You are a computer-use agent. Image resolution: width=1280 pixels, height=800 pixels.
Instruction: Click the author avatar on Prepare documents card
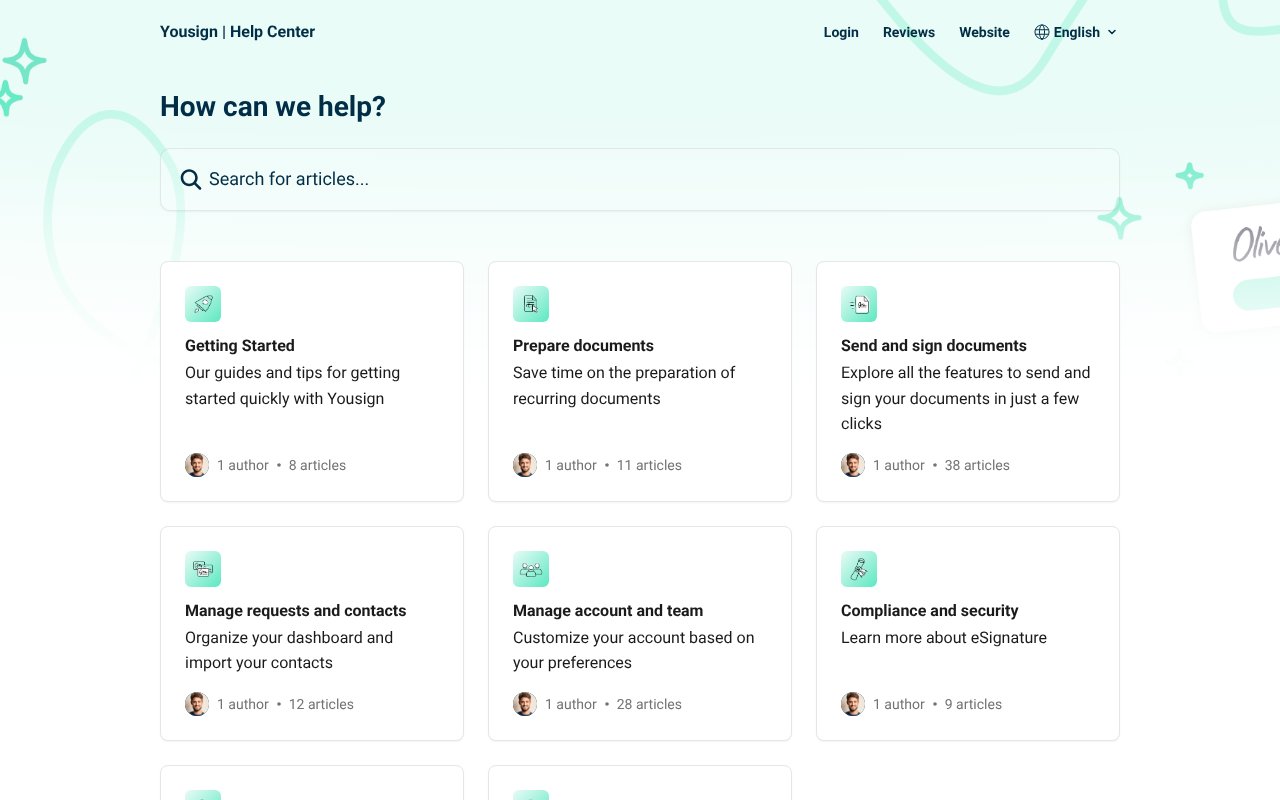pyautogui.click(x=525, y=465)
